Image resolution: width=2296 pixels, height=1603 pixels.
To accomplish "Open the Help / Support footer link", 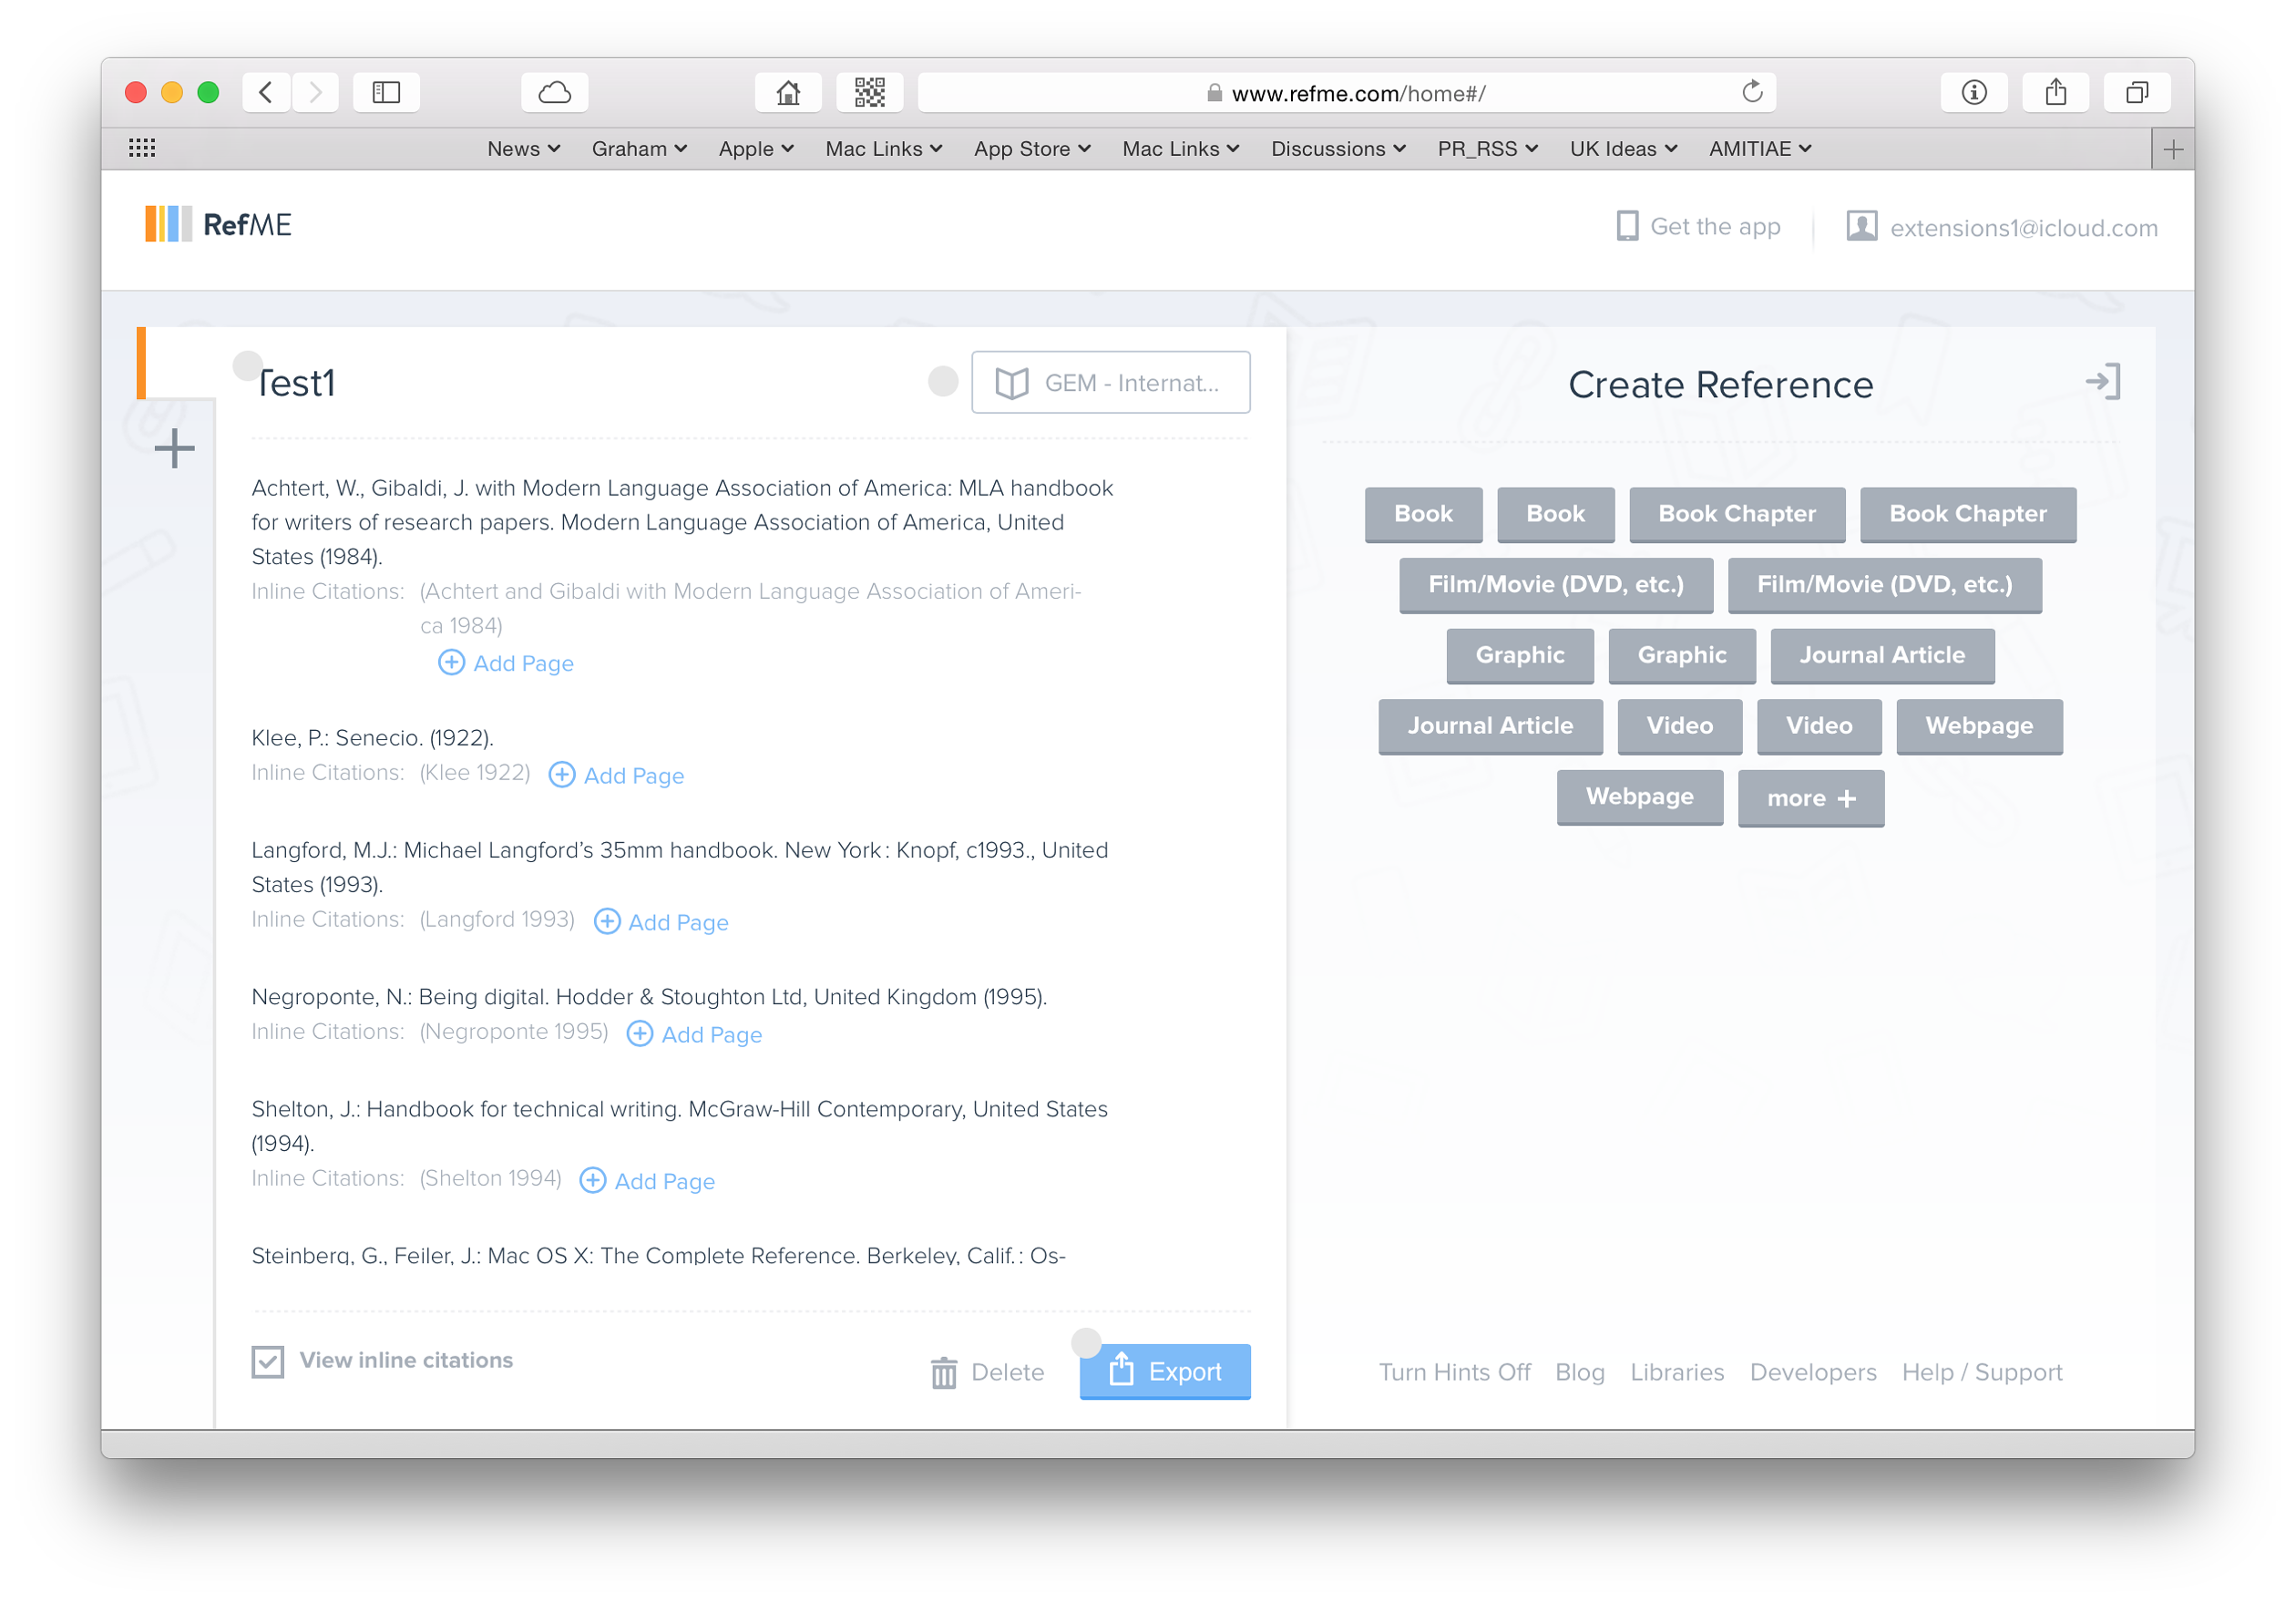I will click(1982, 1372).
